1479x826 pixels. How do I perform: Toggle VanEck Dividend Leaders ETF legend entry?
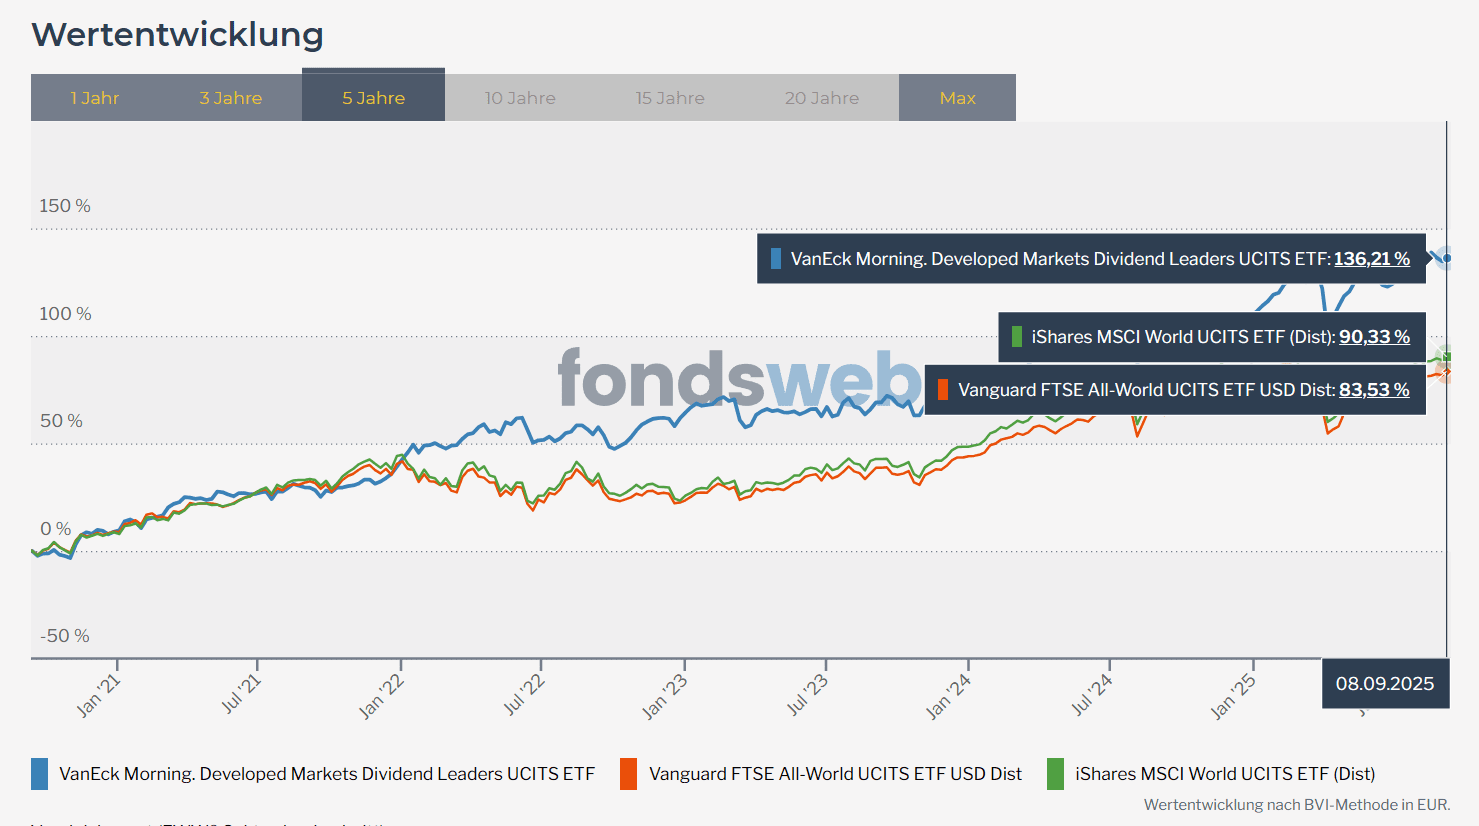click(x=313, y=774)
